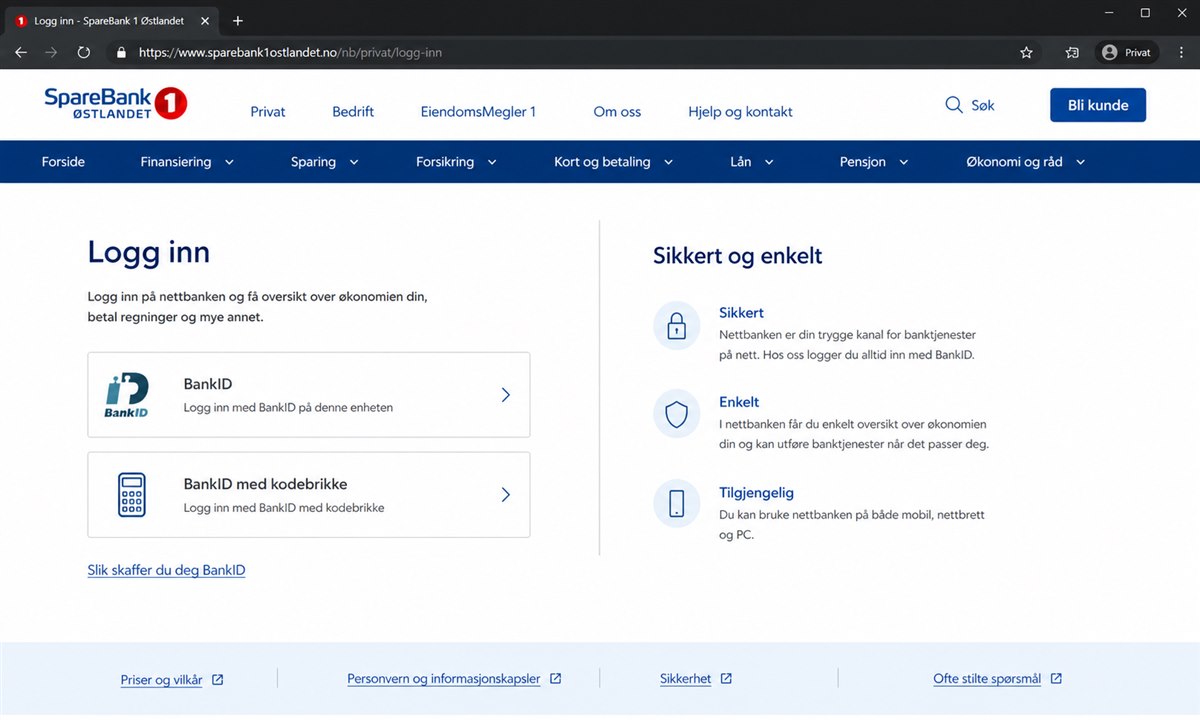Click the Logg inn page heading
1200x720 pixels.
(x=149, y=252)
